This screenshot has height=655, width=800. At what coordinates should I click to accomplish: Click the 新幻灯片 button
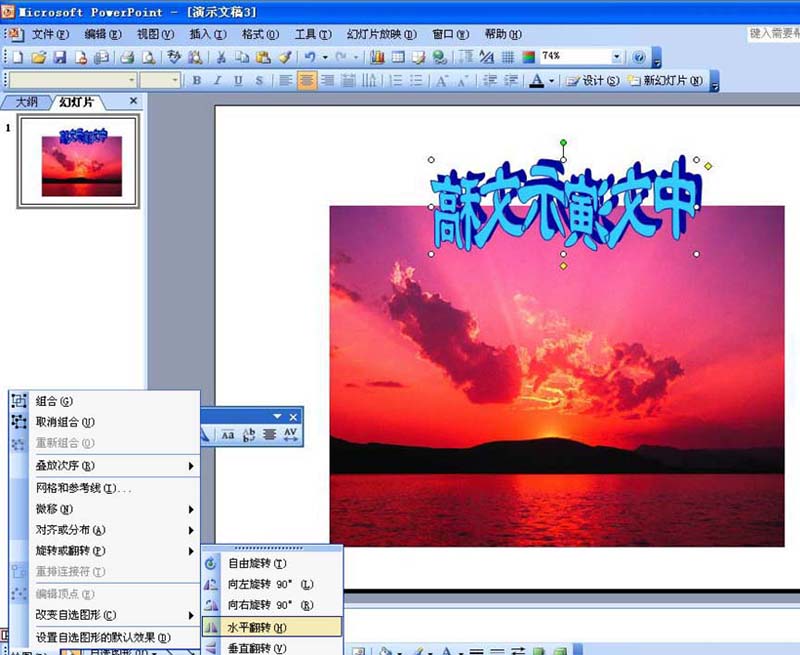point(665,81)
